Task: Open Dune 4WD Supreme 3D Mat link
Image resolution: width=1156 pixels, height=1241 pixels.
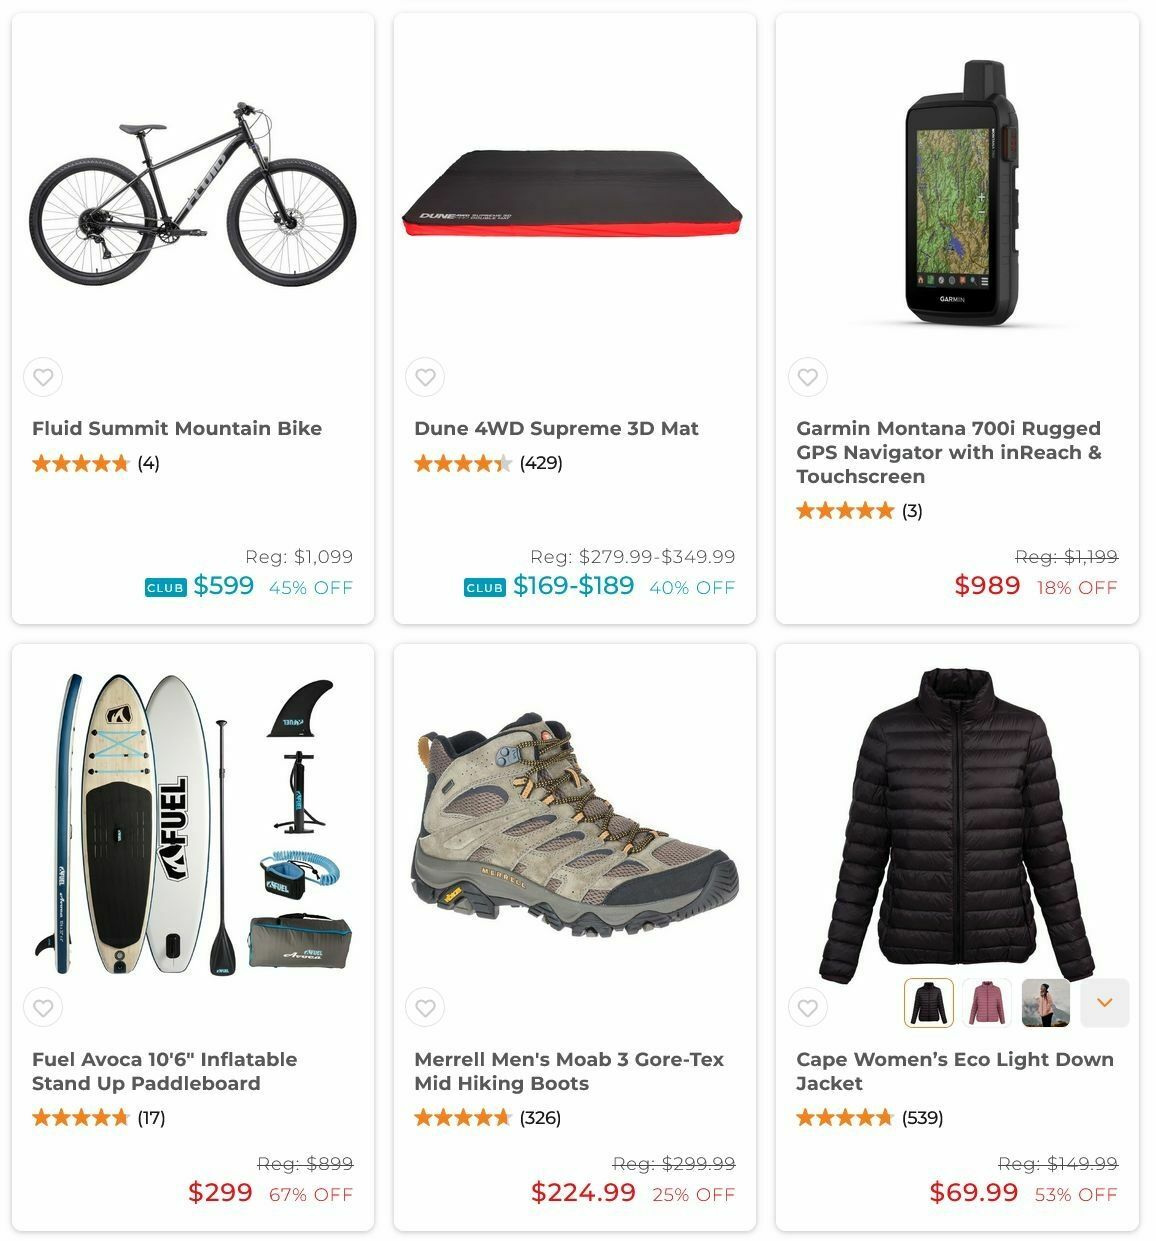Action: click(x=556, y=428)
